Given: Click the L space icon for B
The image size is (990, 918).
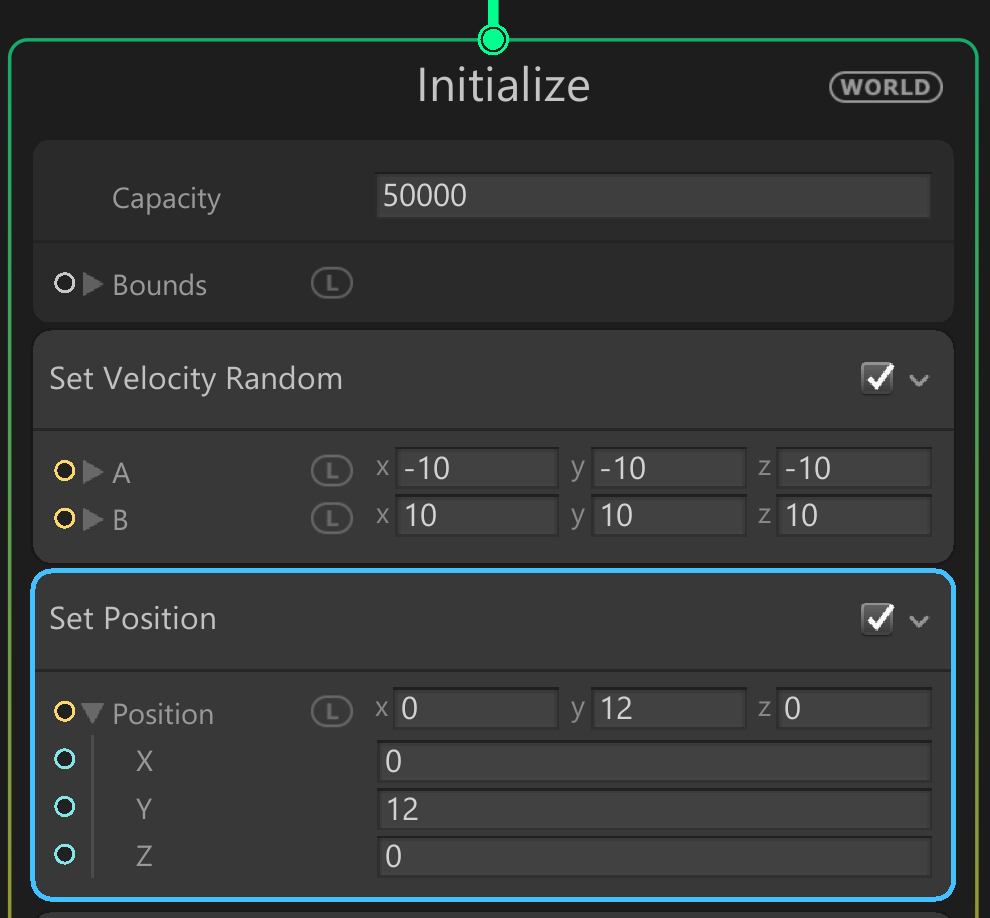Looking at the screenshot, I should click(332, 518).
